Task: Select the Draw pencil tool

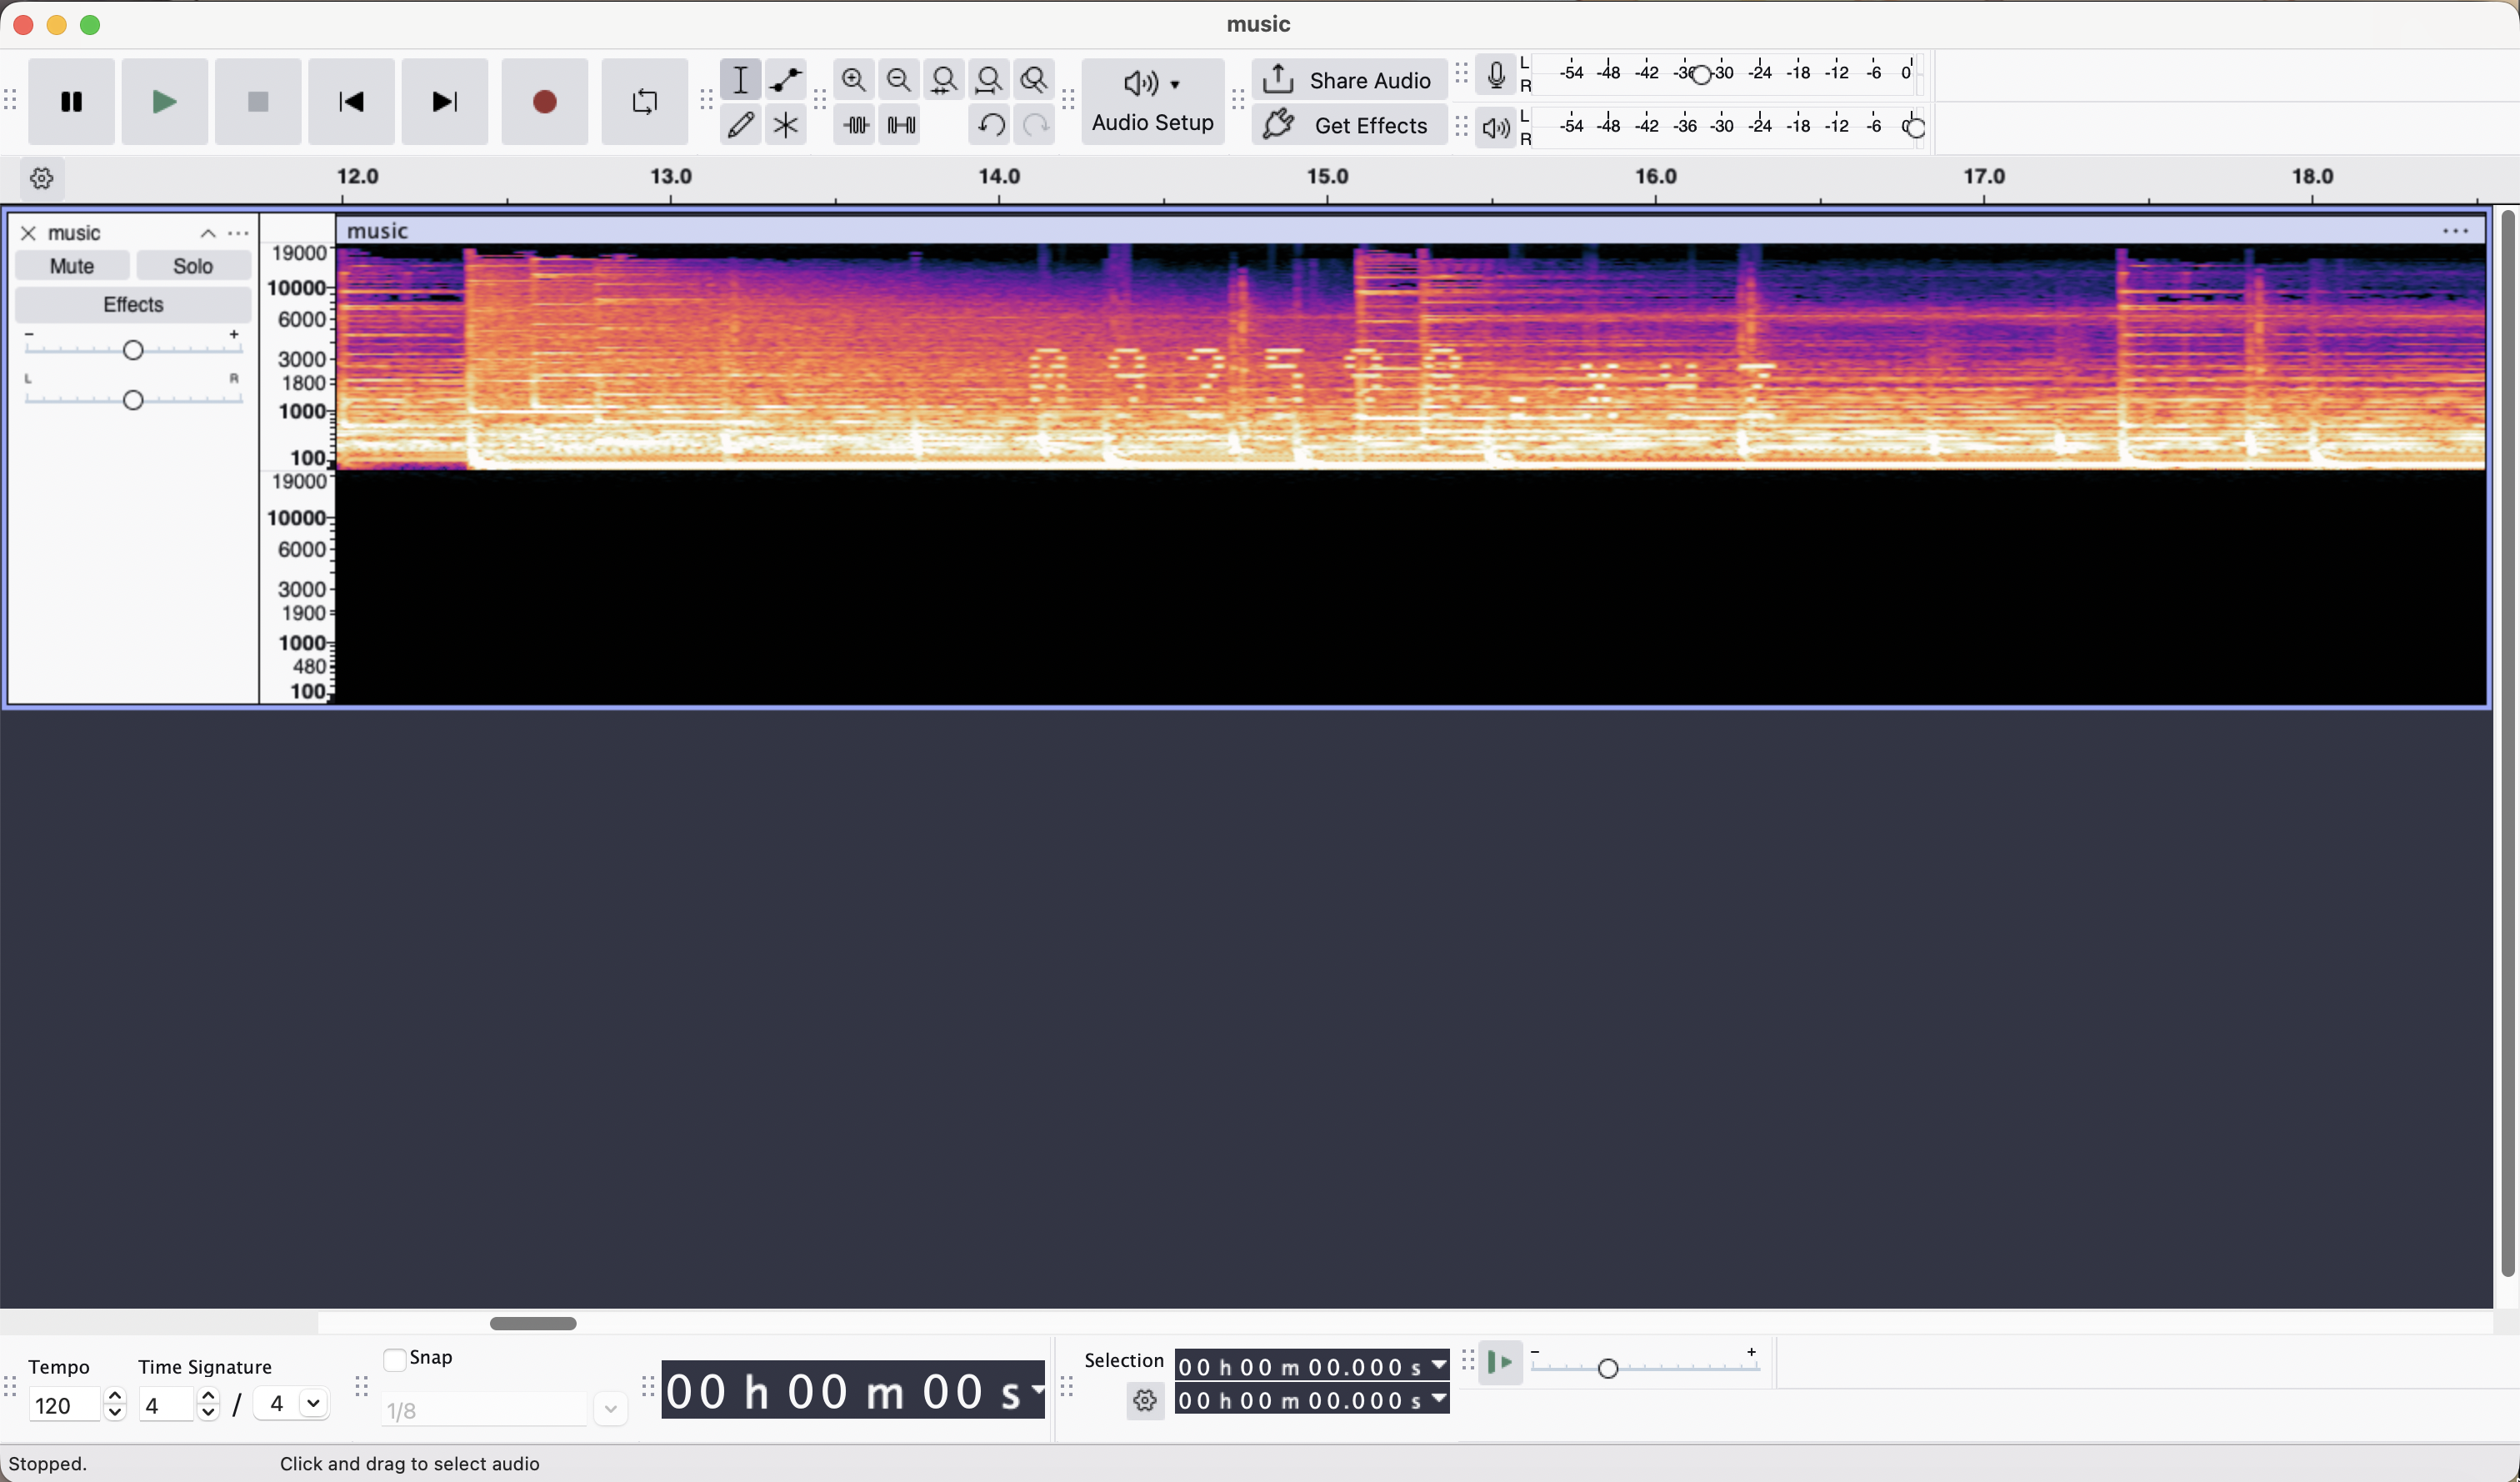Action: click(740, 125)
